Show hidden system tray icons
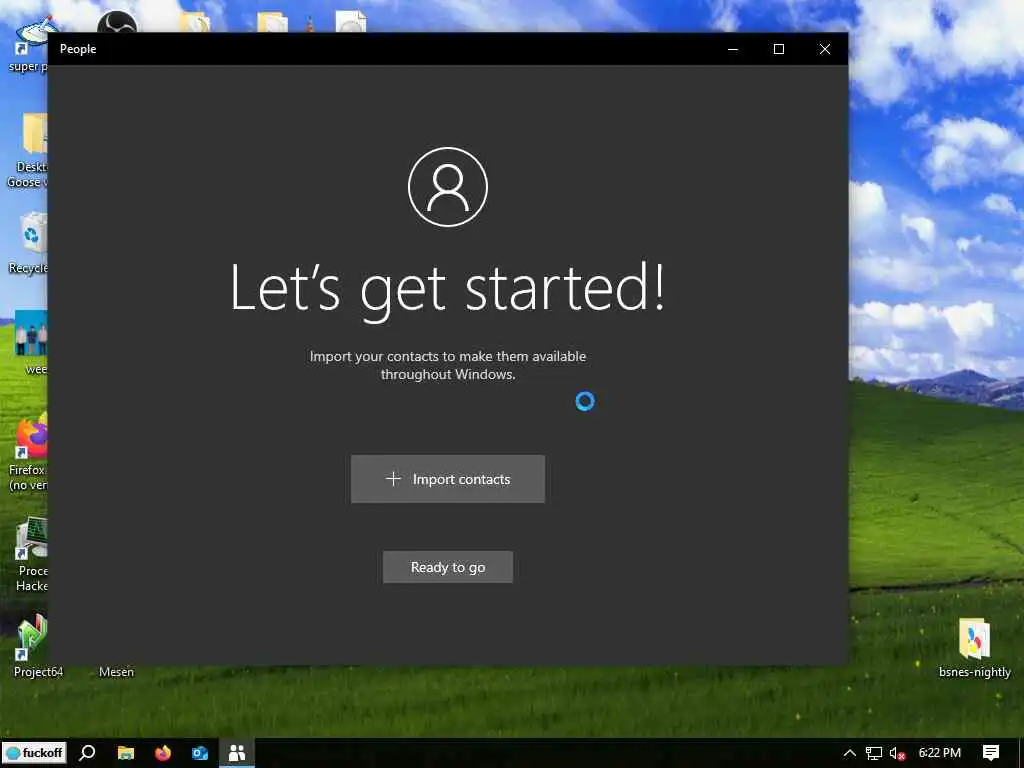The image size is (1024, 768). point(849,753)
